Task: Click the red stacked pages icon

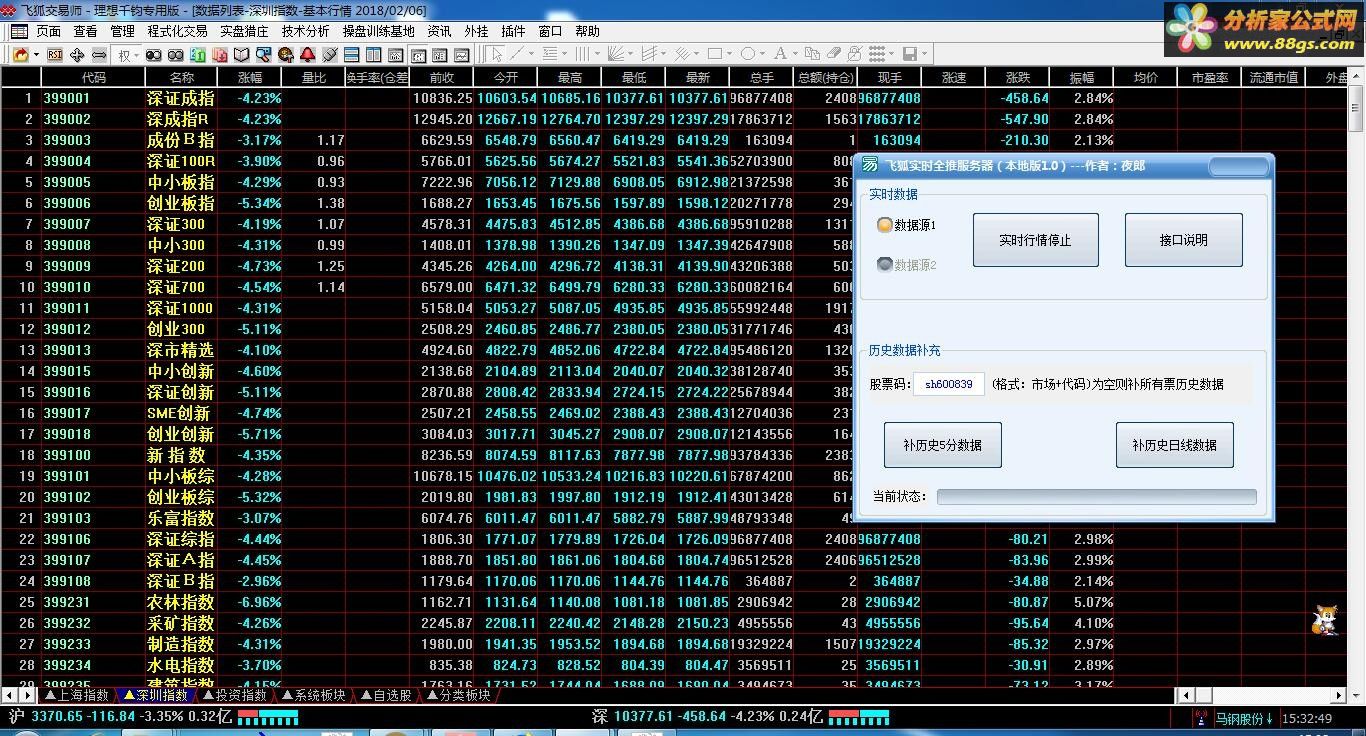Action: [220, 54]
